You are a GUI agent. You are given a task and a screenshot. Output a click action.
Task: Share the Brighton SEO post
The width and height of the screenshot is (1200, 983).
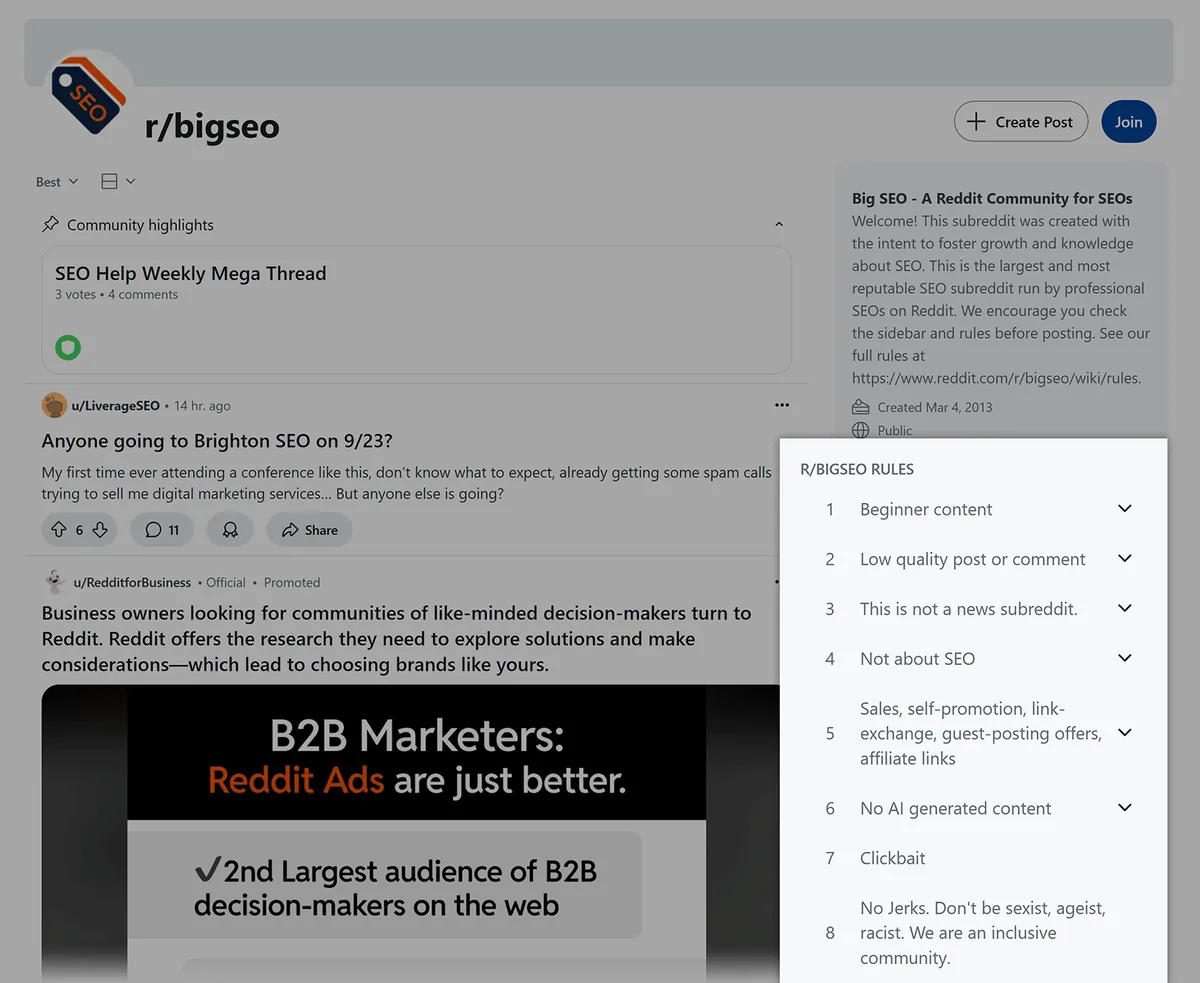[310, 530]
